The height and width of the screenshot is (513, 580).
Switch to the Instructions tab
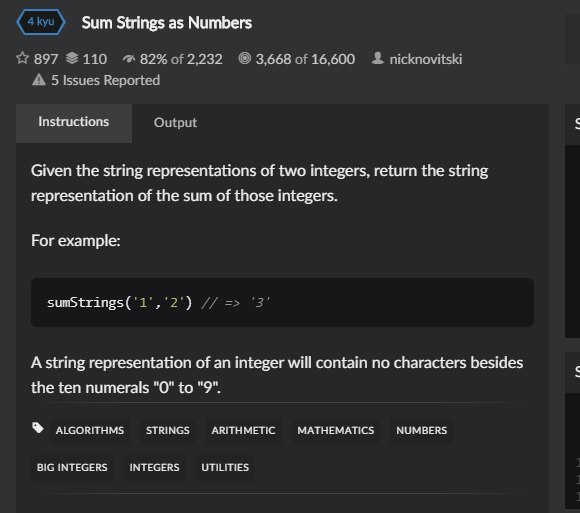point(74,122)
